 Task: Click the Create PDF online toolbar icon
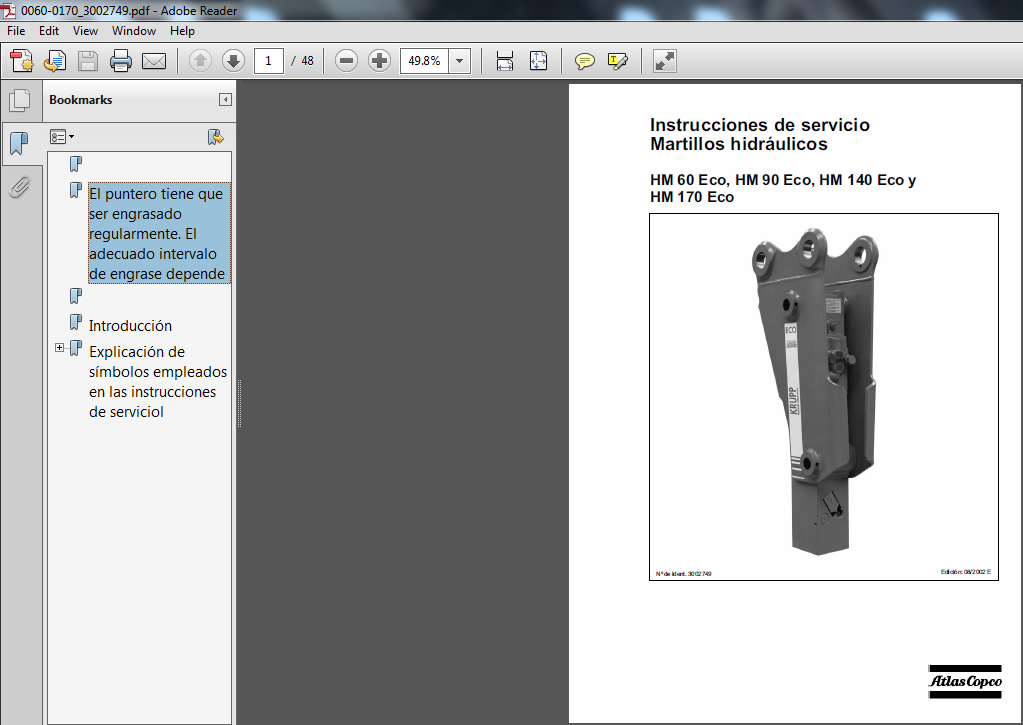[x=22, y=61]
